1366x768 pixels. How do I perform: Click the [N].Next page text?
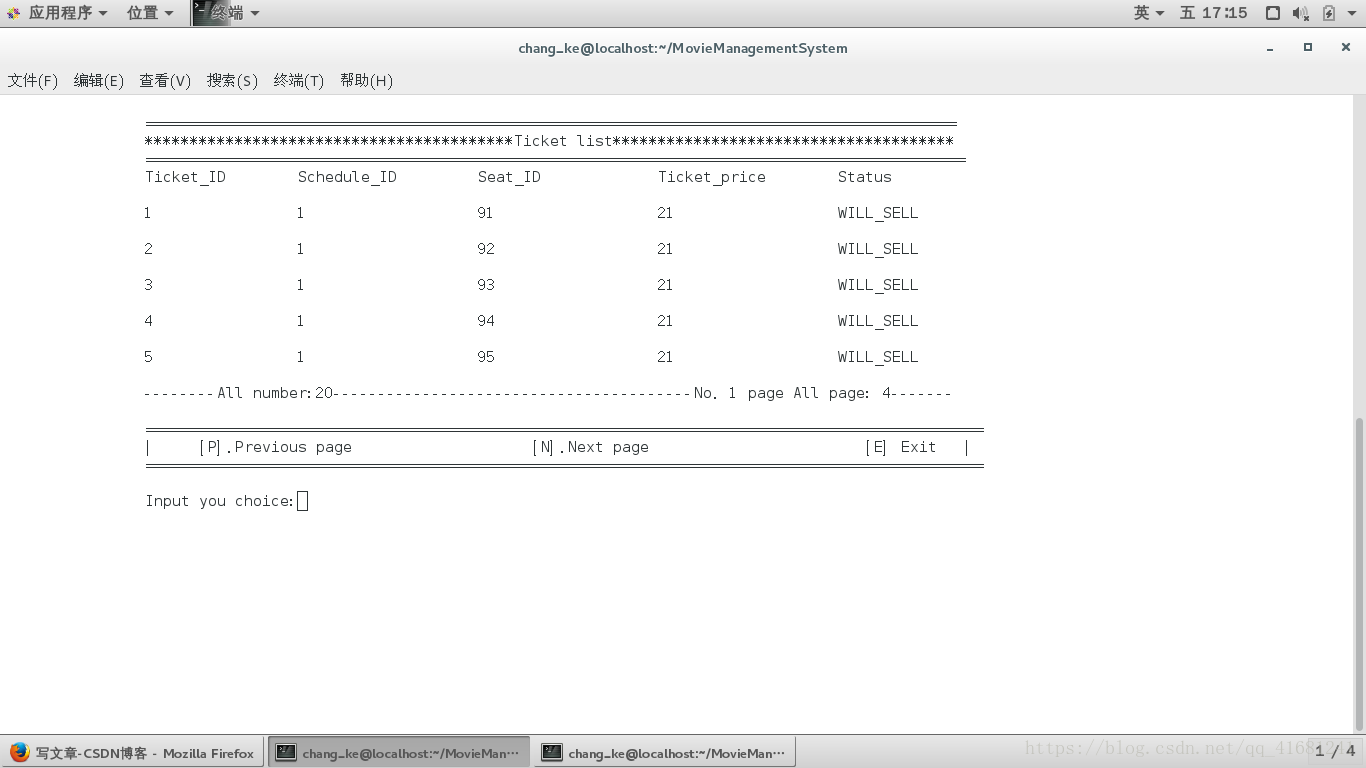[x=591, y=447]
